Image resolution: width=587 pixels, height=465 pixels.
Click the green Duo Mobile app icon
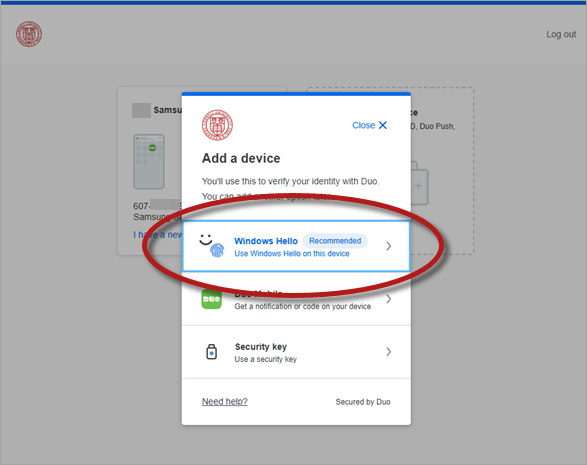pos(212,299)
